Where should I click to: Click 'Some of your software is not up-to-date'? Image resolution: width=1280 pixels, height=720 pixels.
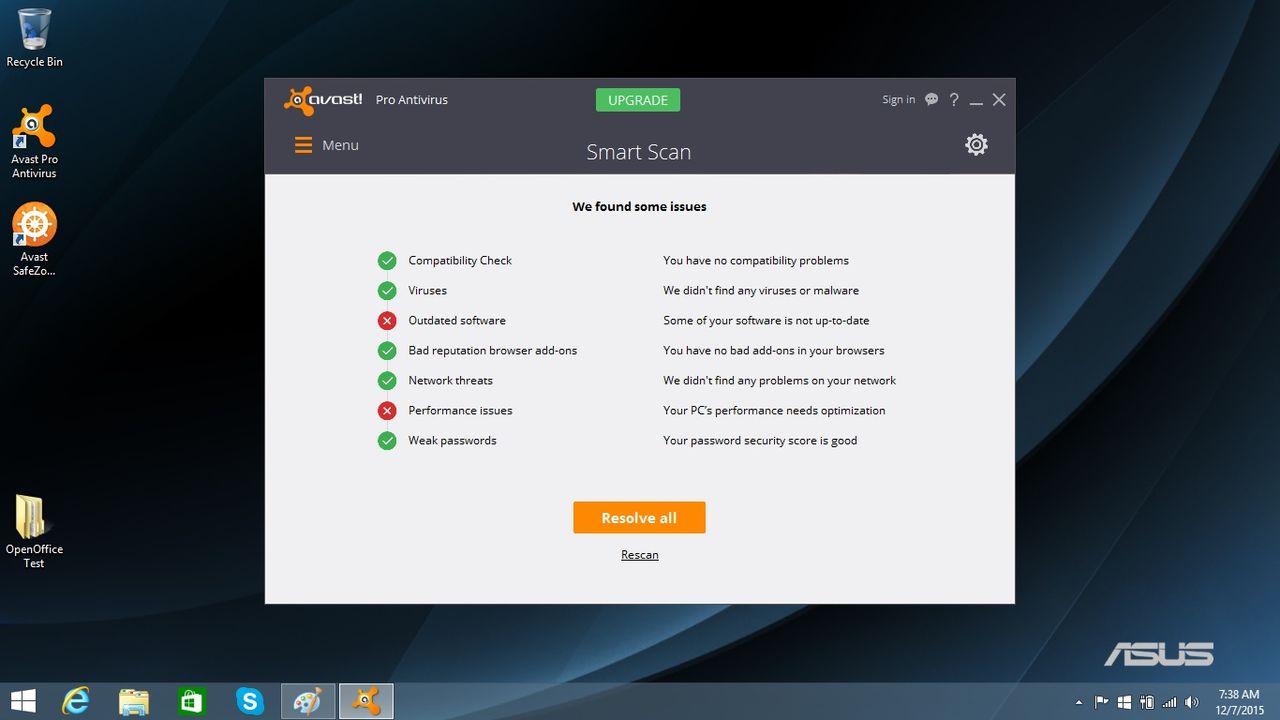click(x=766, y=321)
